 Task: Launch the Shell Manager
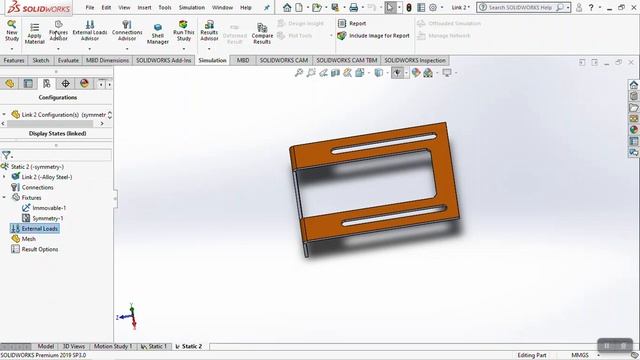158,33
